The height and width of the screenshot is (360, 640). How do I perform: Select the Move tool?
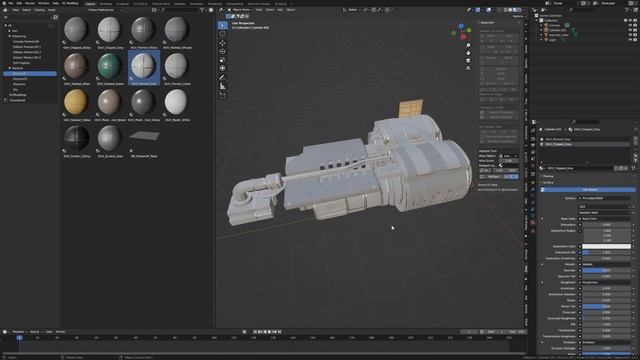(x=222, y=43)
